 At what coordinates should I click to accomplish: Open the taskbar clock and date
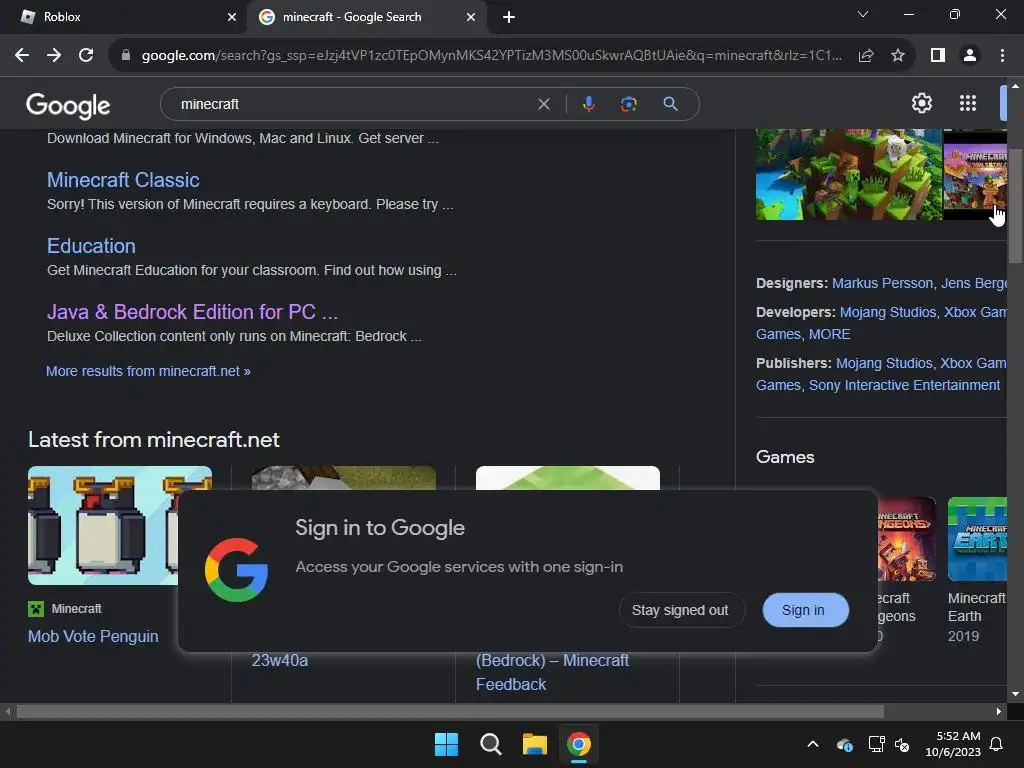pos(953,744)
